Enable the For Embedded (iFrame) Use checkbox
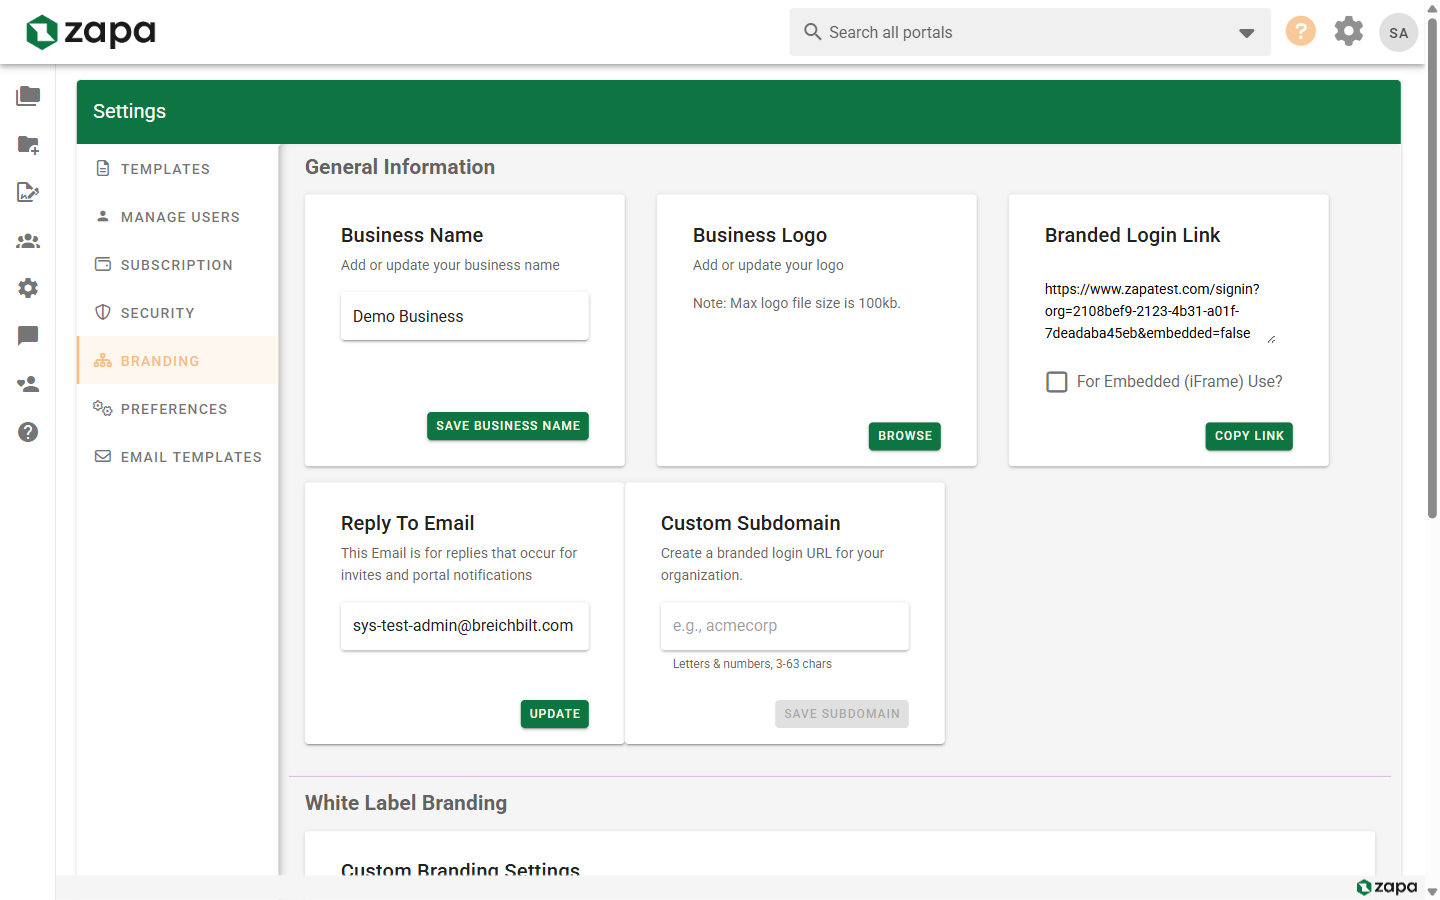Image resolution: width=1440 pixels, height=900 pixels. (1057, 382)
